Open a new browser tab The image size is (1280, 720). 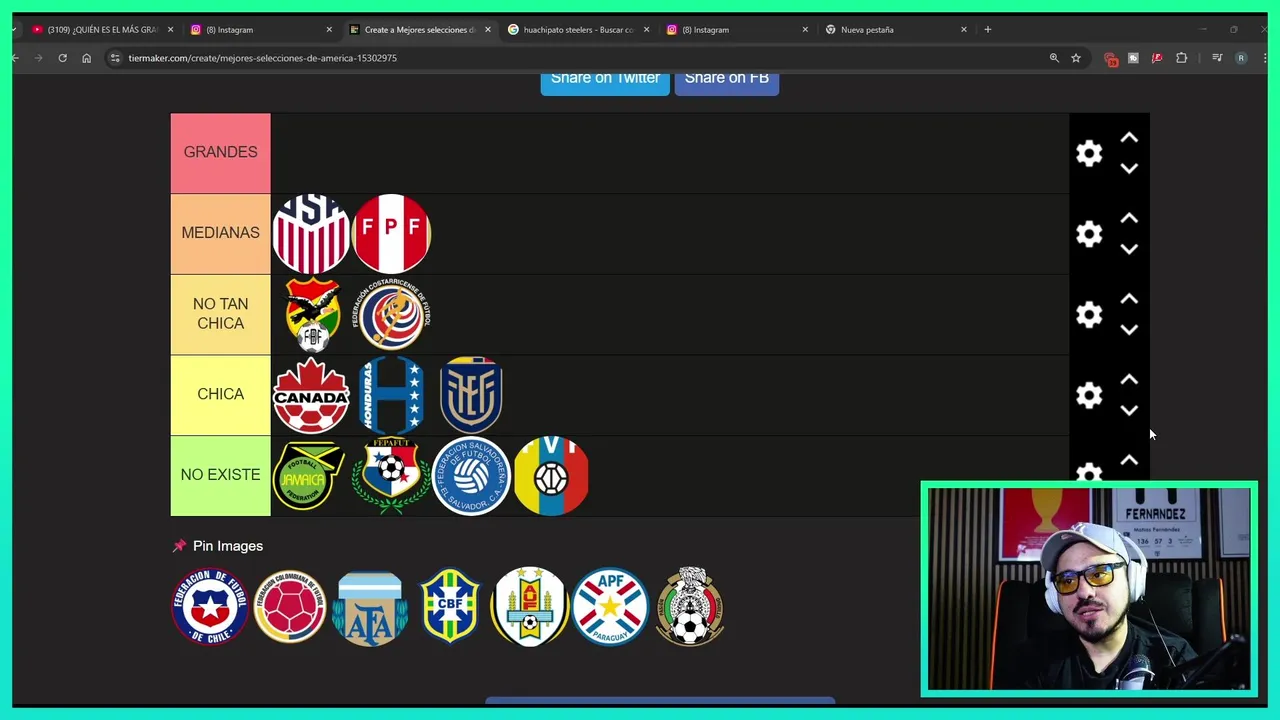(988, 30)
